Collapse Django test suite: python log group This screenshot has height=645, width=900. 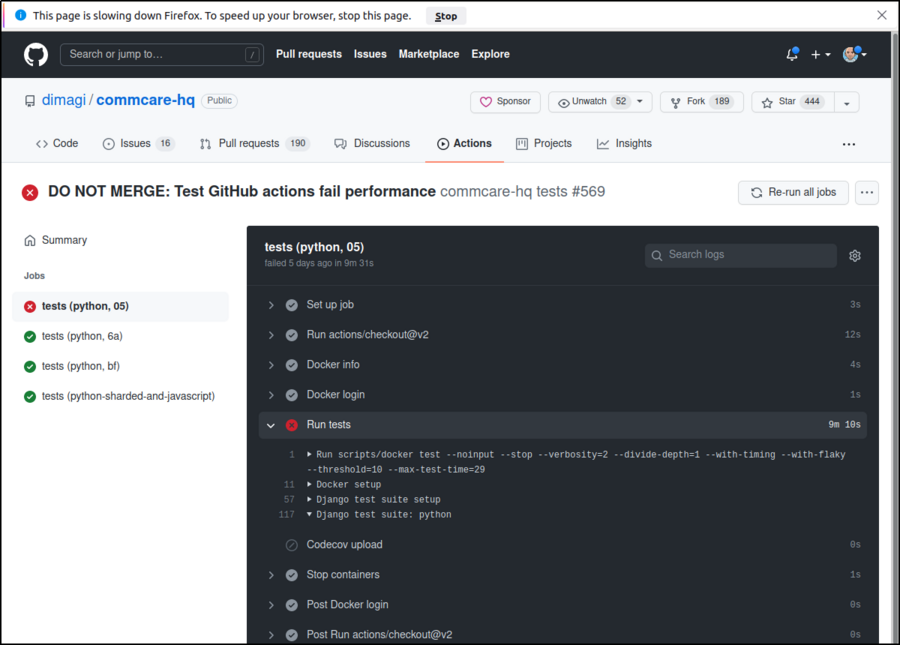click(309, 514)
